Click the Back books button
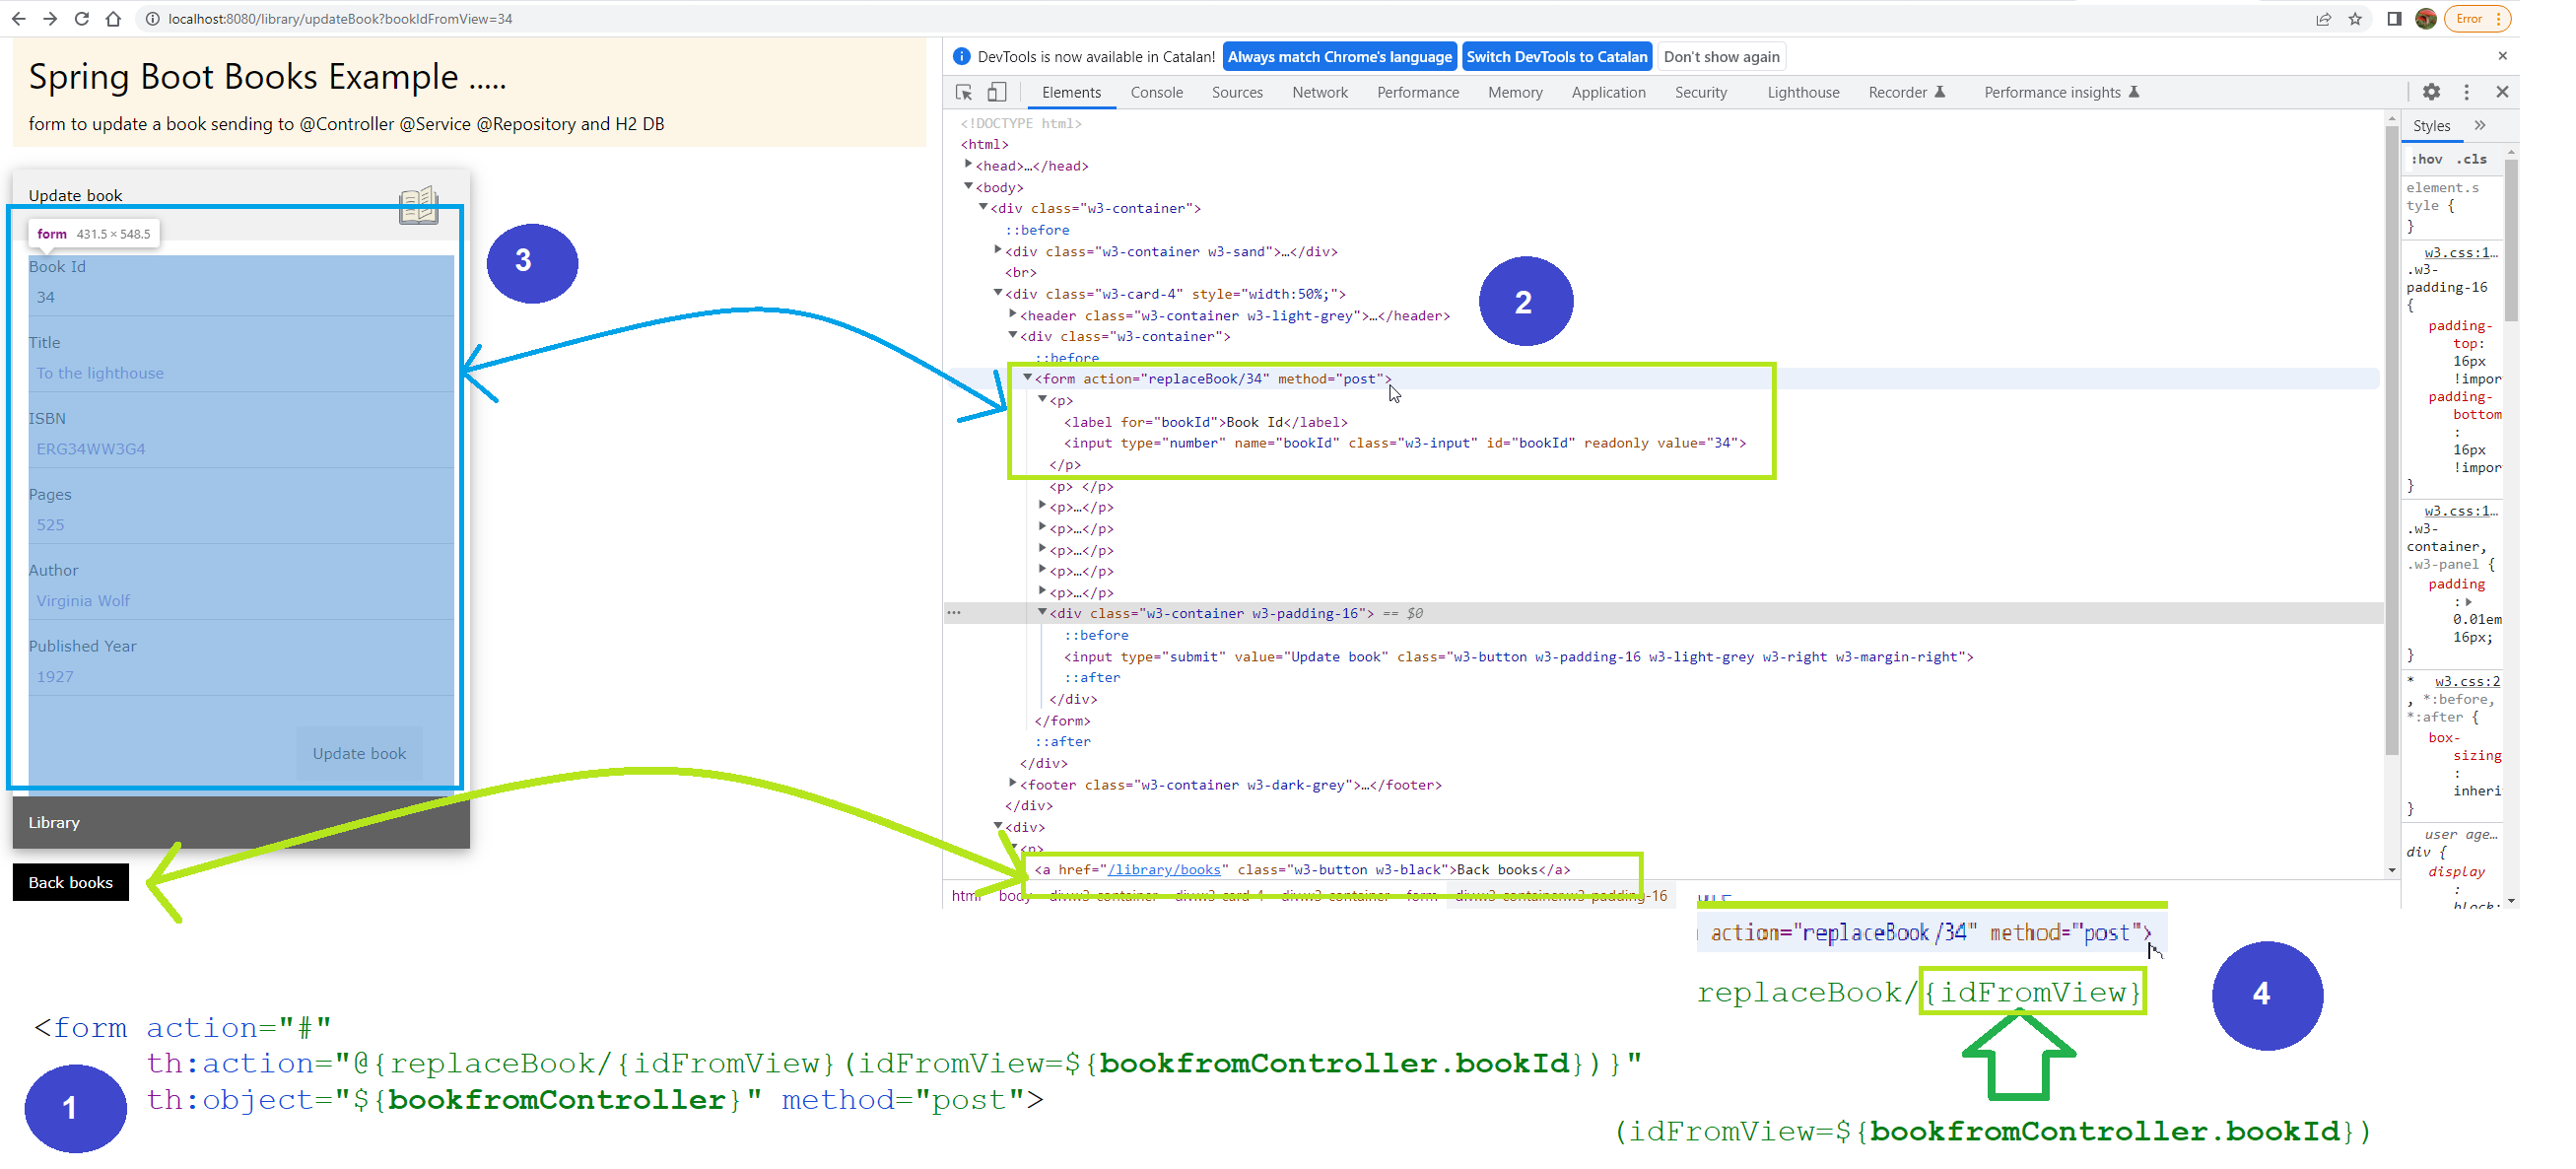Screen dimensions: 2576x1169 [x=71, y=882]
